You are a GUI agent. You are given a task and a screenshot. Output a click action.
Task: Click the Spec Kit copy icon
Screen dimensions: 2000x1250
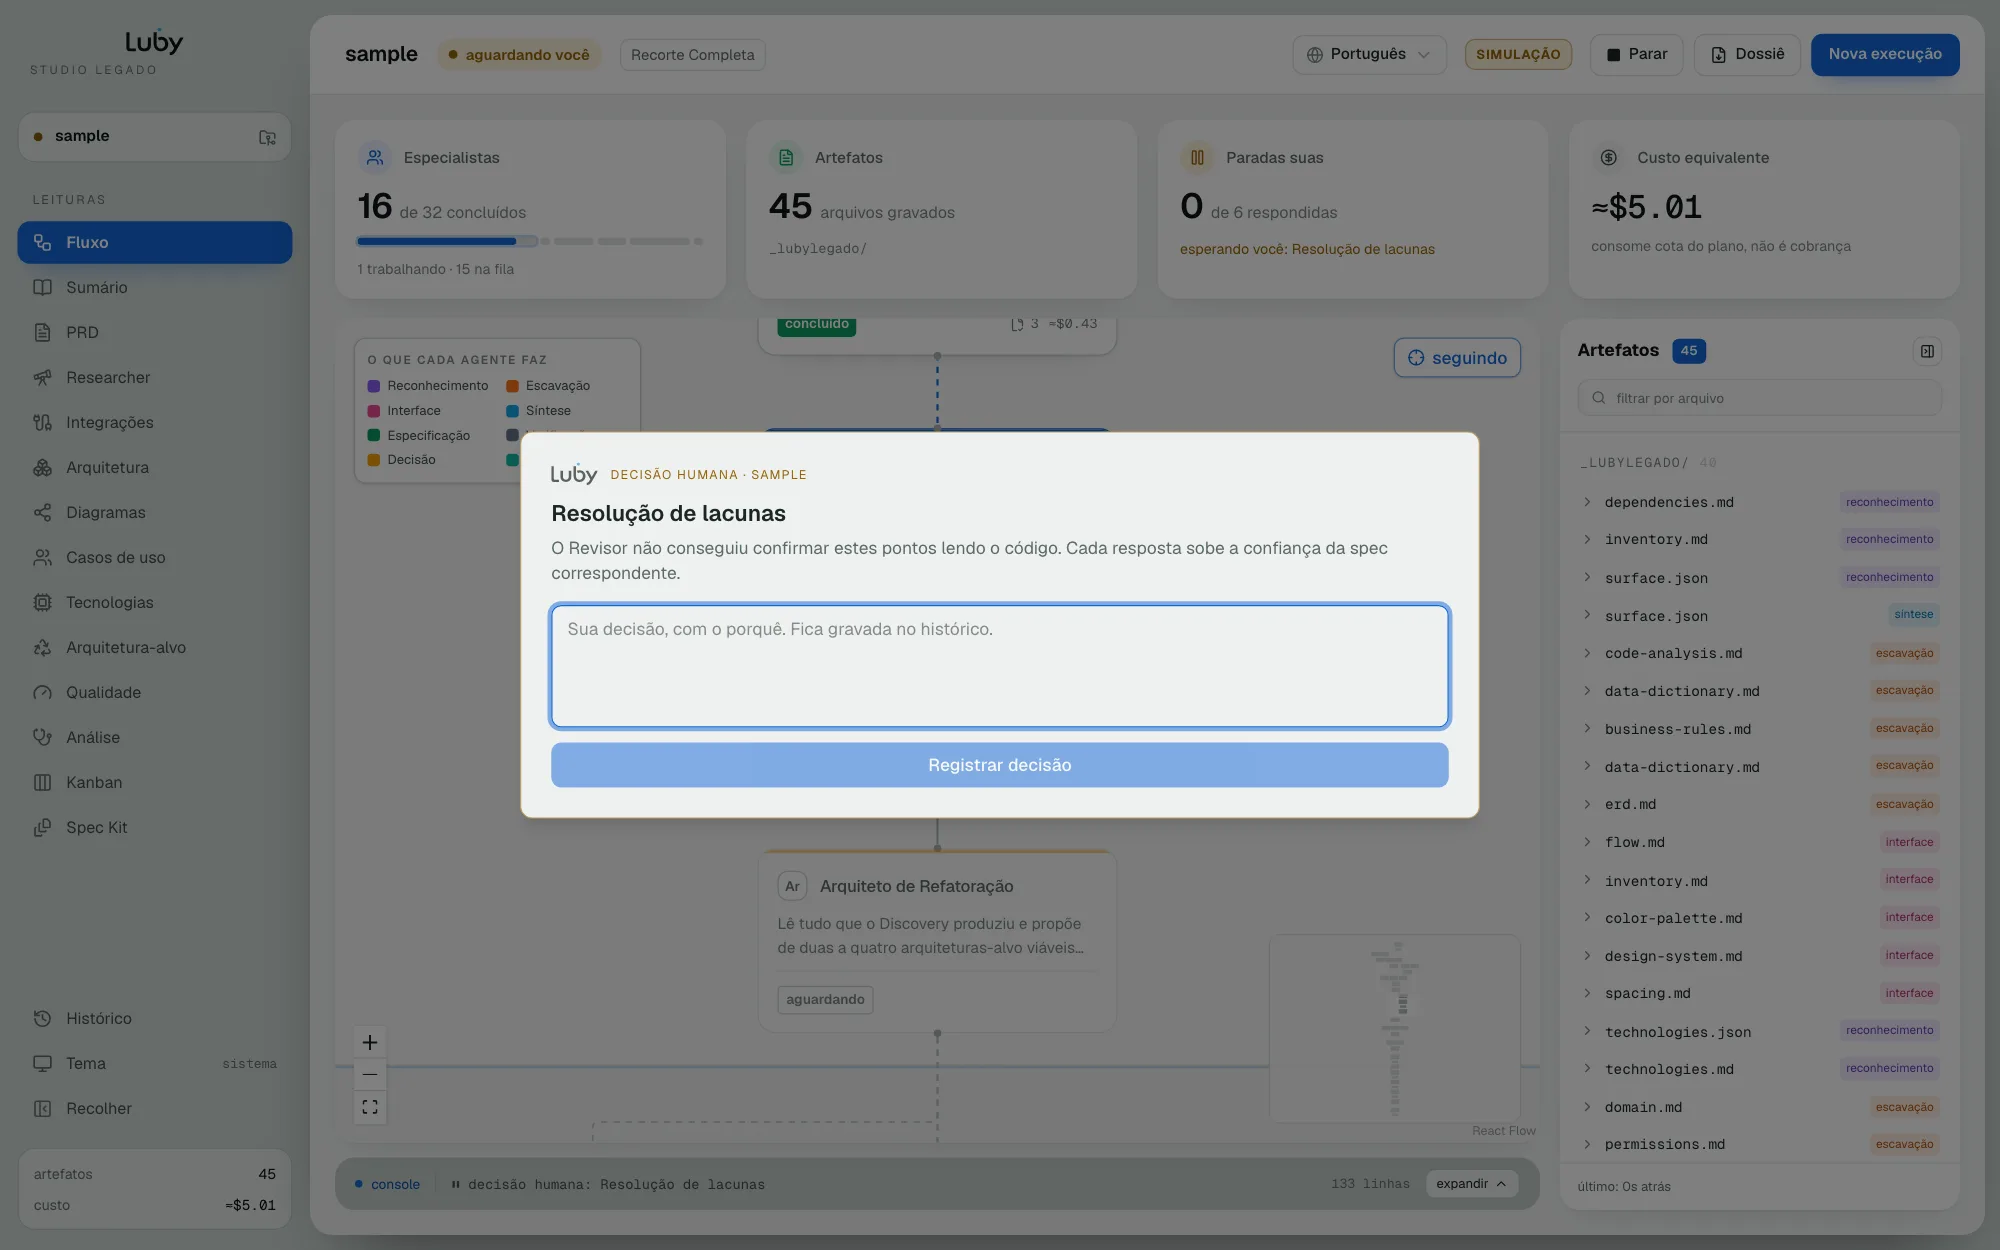click(42, 827)
